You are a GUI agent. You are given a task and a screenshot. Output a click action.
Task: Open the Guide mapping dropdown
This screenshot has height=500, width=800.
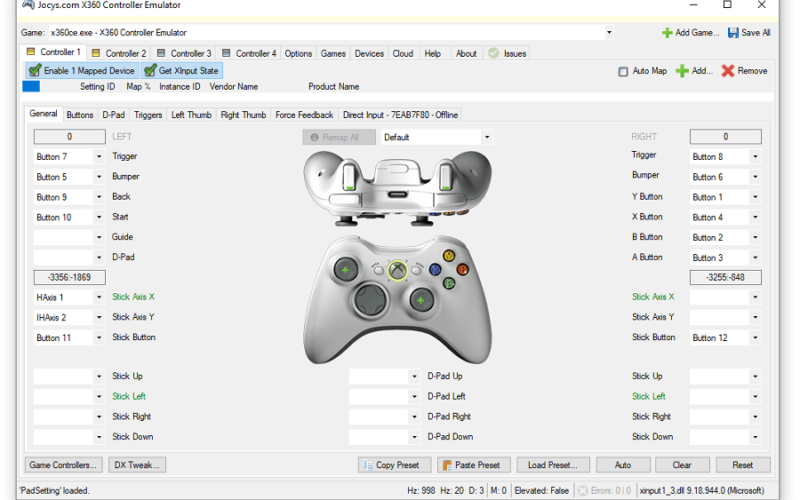[x=99, y=237]
